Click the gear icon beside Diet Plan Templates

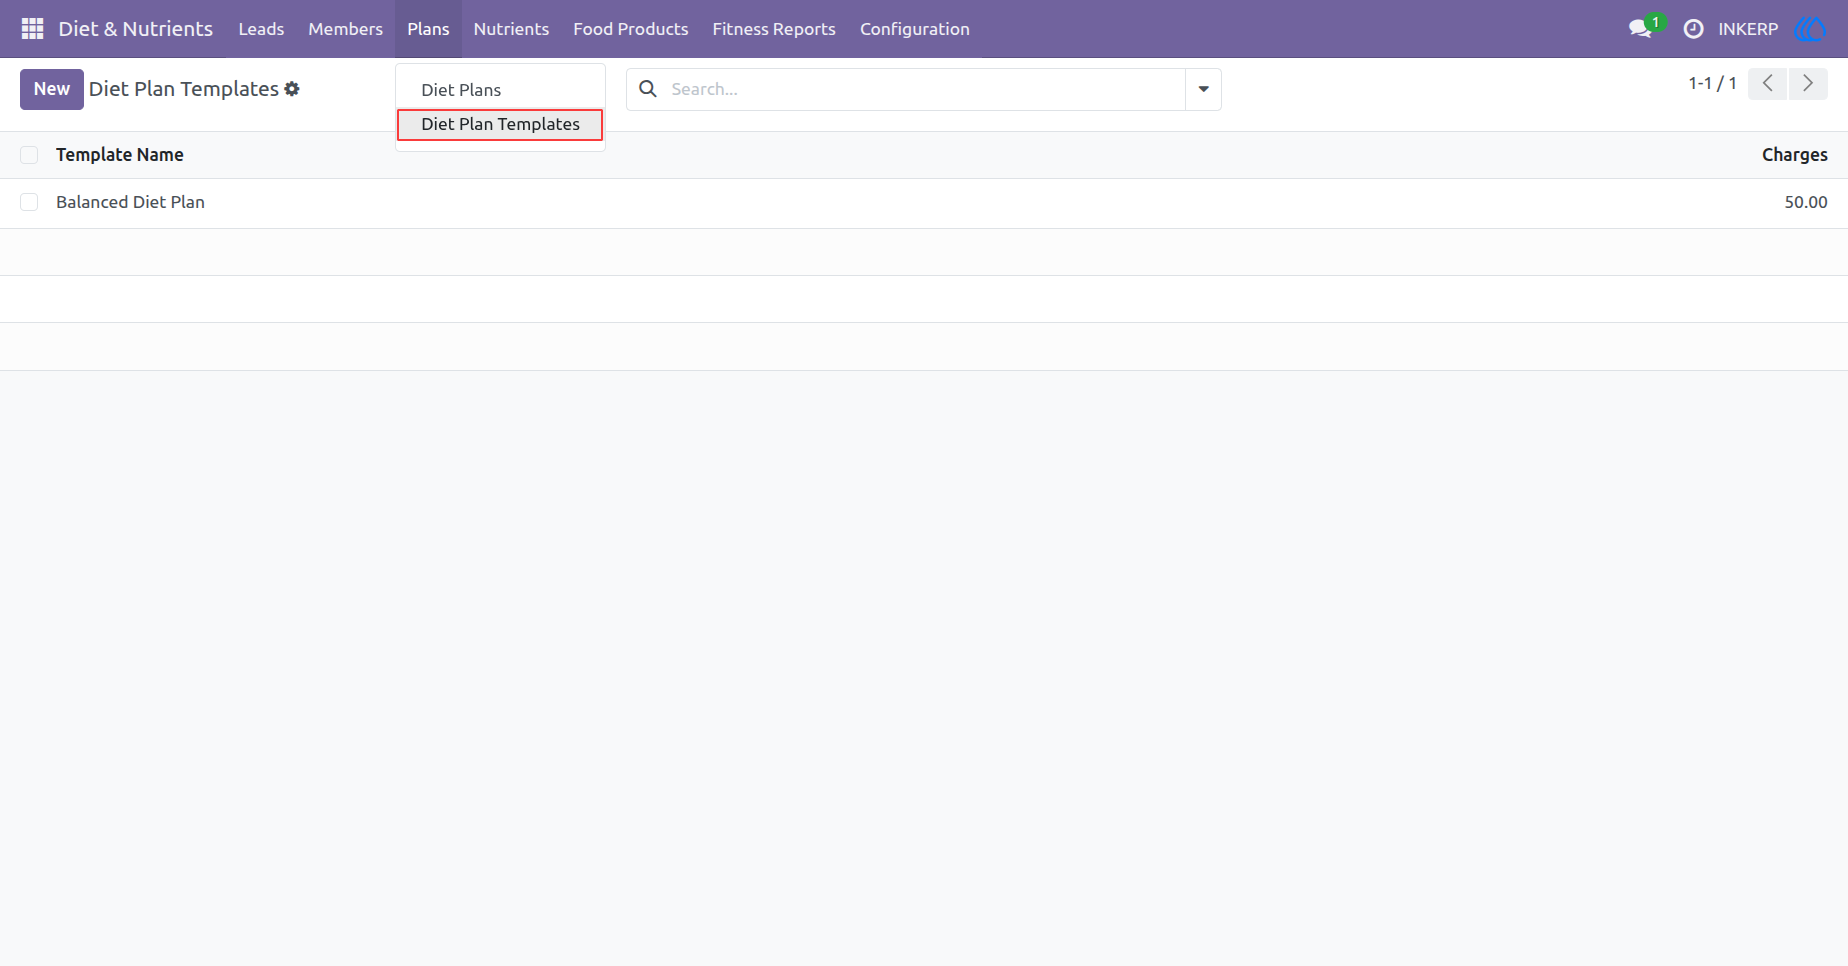tap(292, 89)
